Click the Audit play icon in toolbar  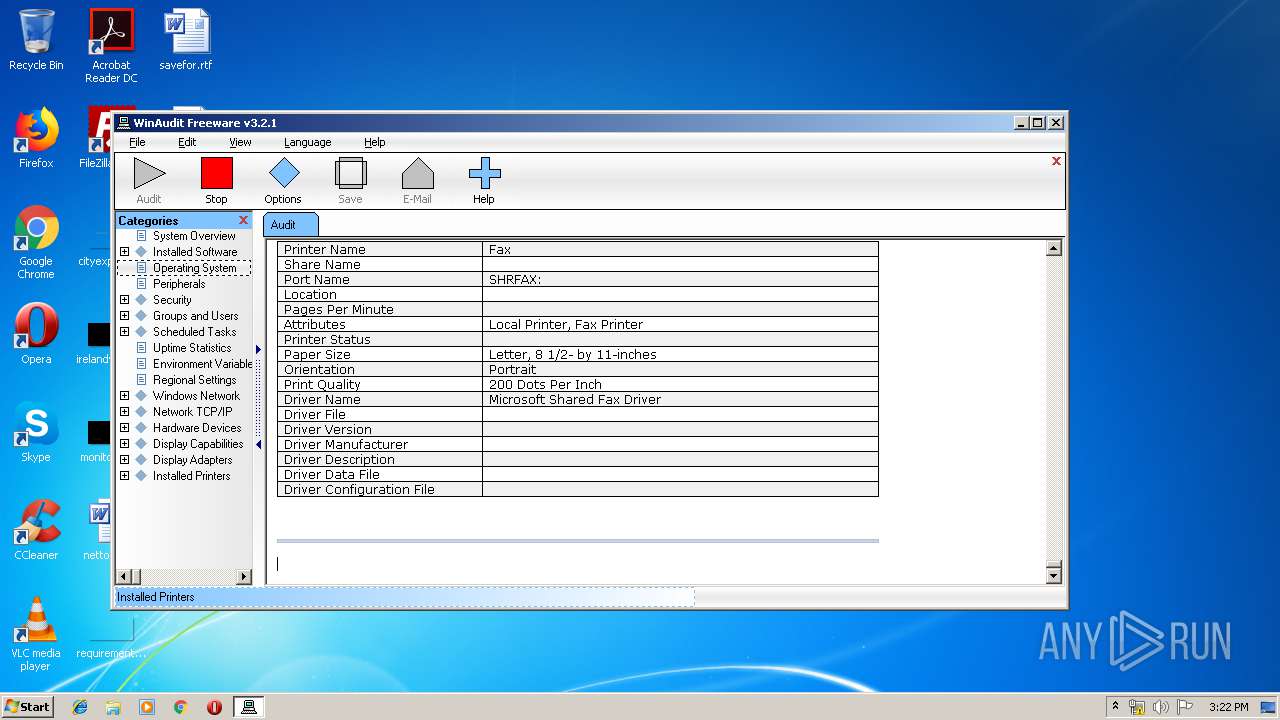click(149, 174)
